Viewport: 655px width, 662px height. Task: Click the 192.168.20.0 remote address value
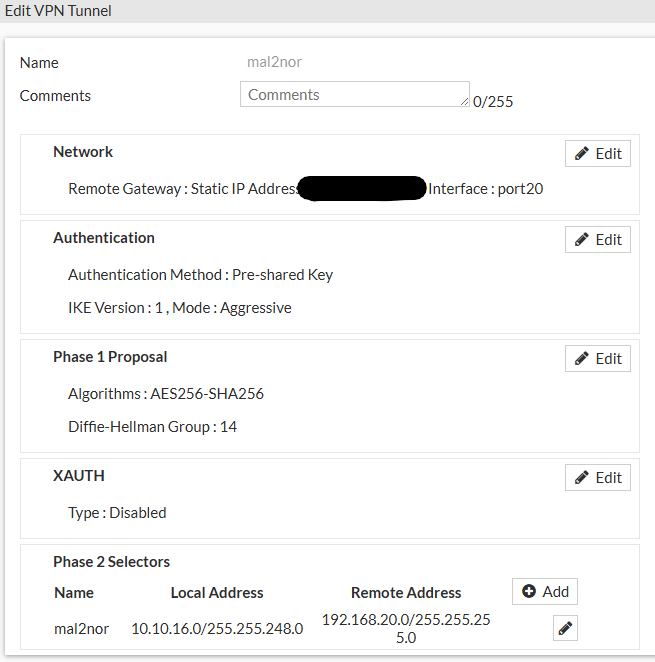coord(406,628)
